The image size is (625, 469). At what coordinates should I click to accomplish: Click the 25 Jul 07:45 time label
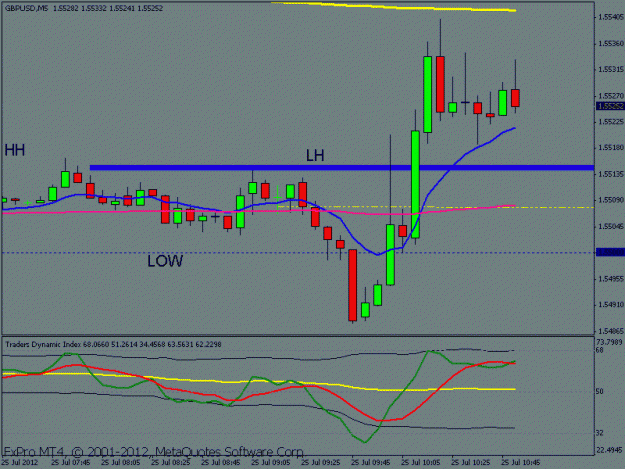coord(71,463)
